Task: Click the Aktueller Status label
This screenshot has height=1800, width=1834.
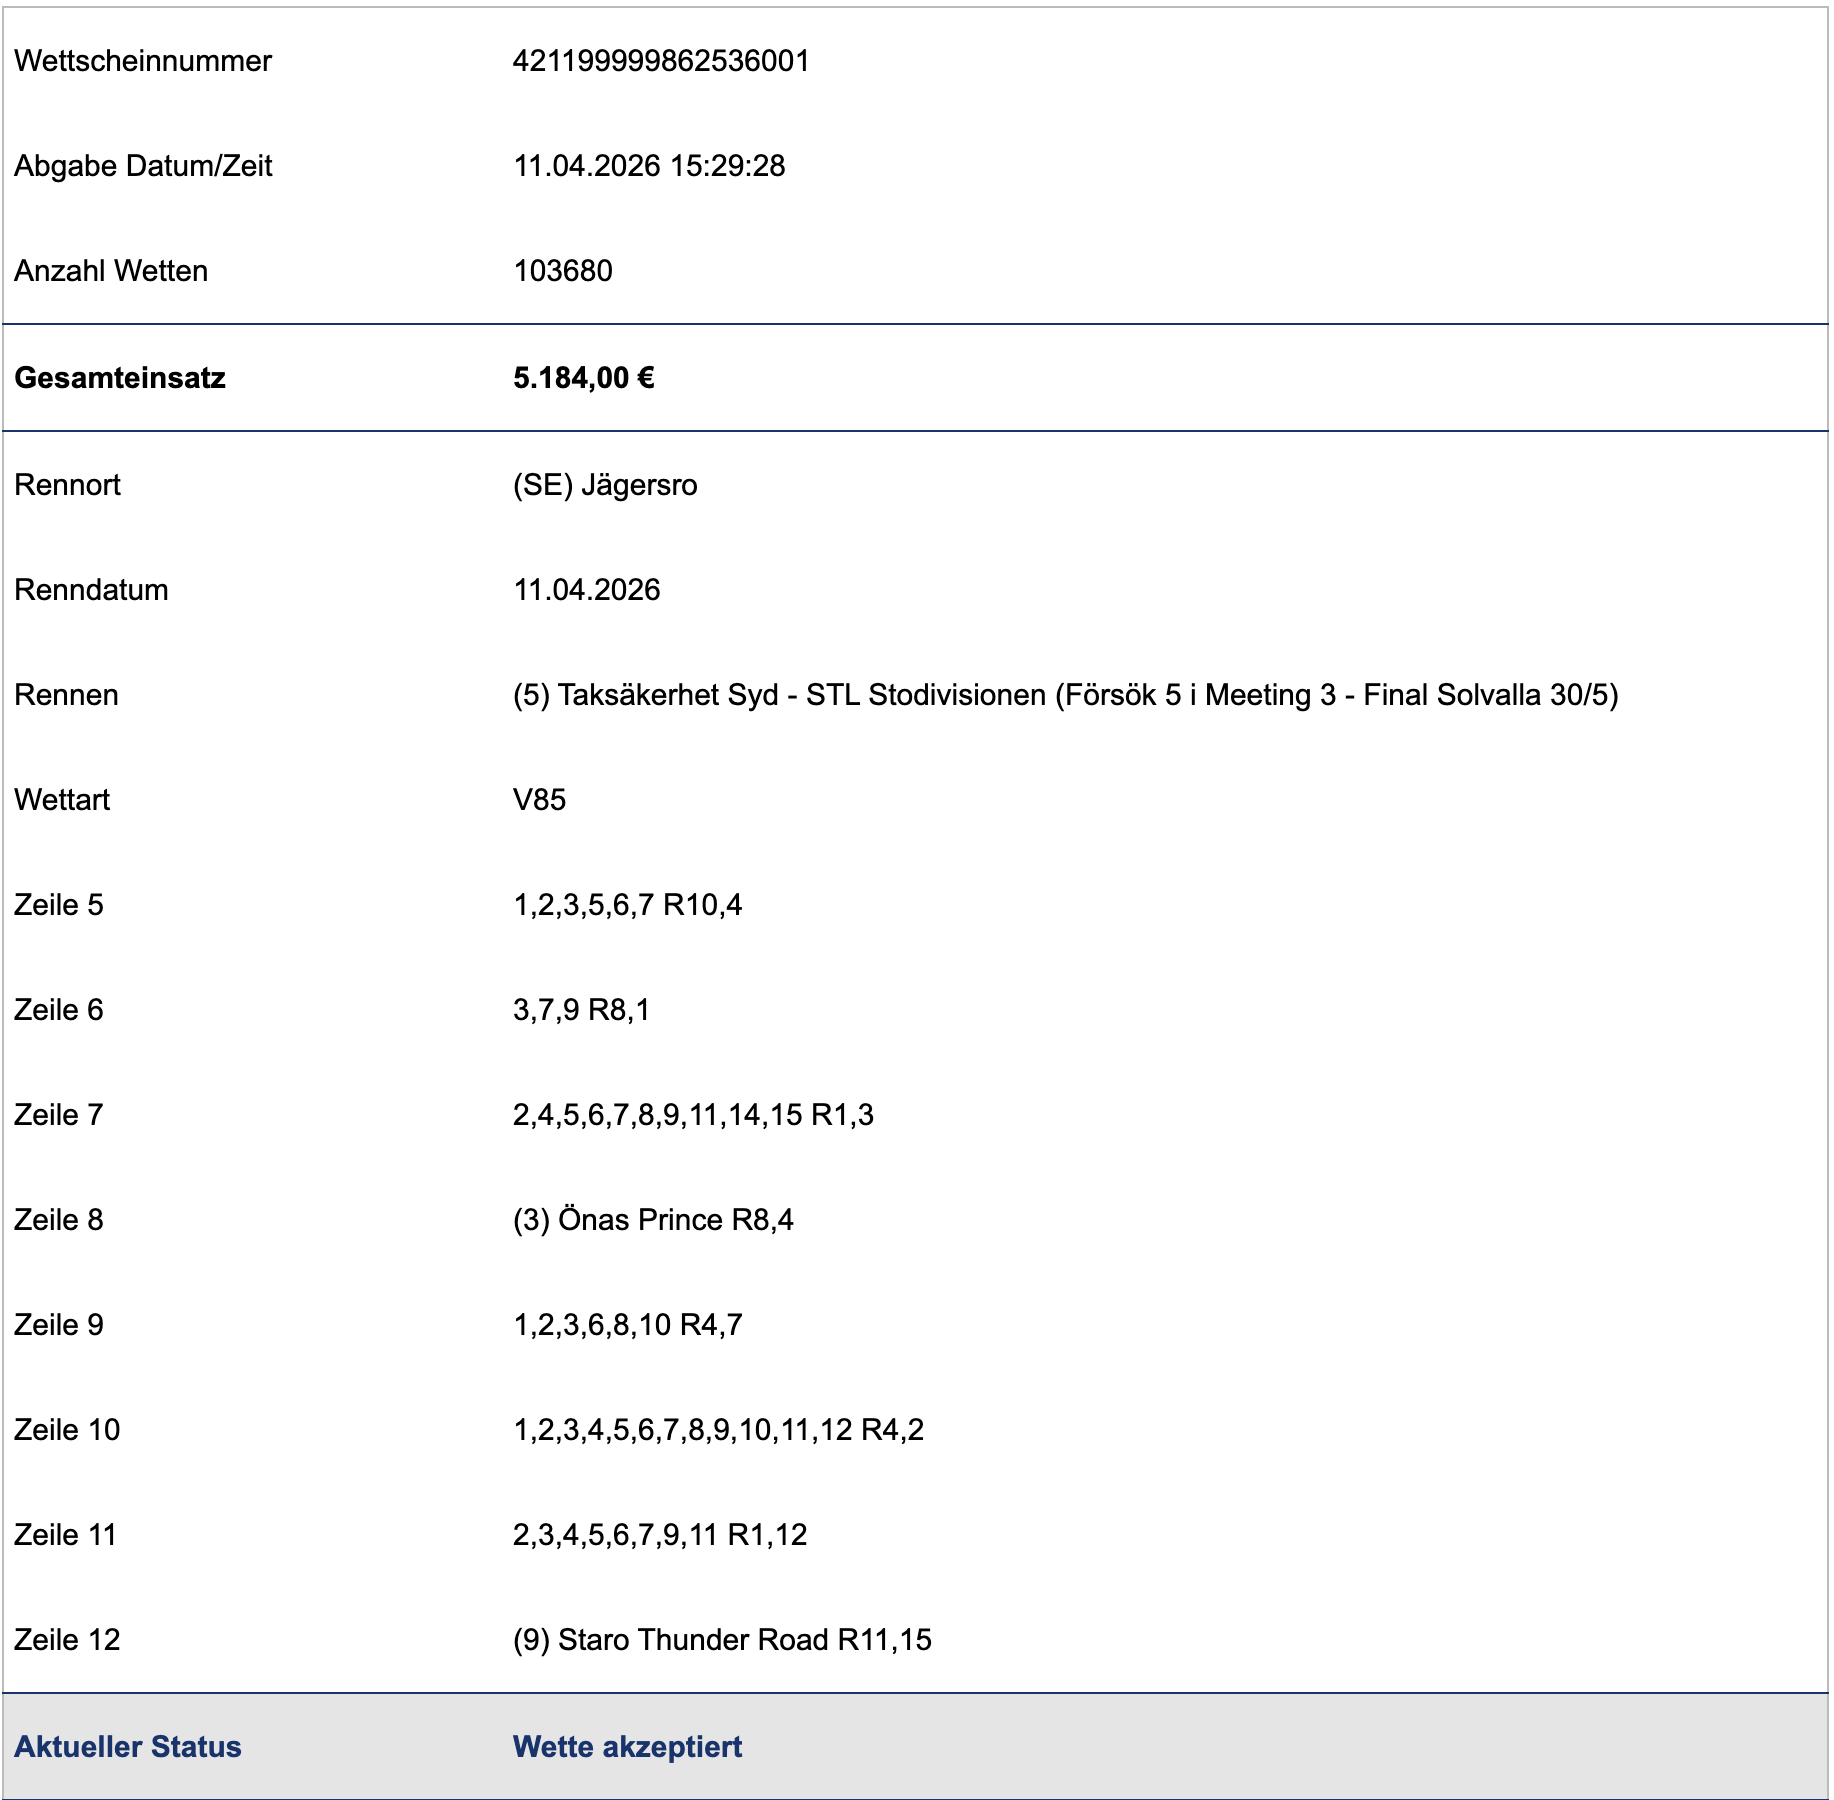Action: click(128, 1747)
